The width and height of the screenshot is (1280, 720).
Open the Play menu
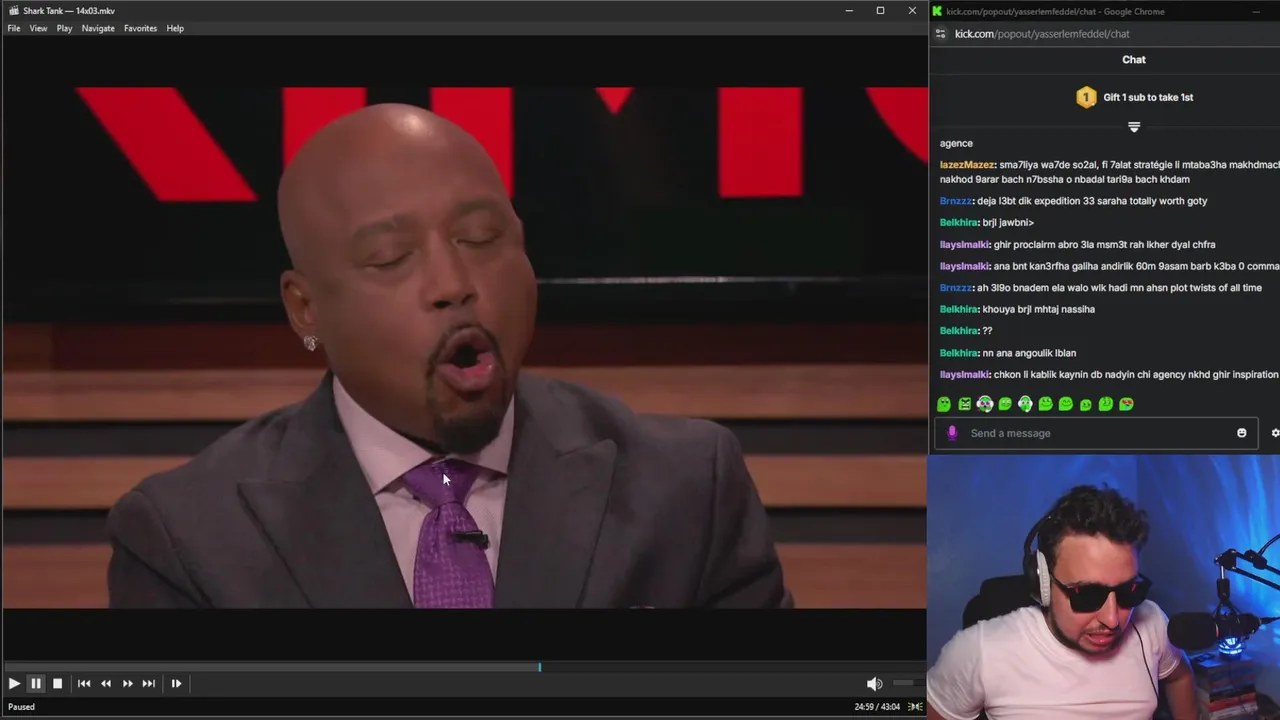click(x=64, y=28)
